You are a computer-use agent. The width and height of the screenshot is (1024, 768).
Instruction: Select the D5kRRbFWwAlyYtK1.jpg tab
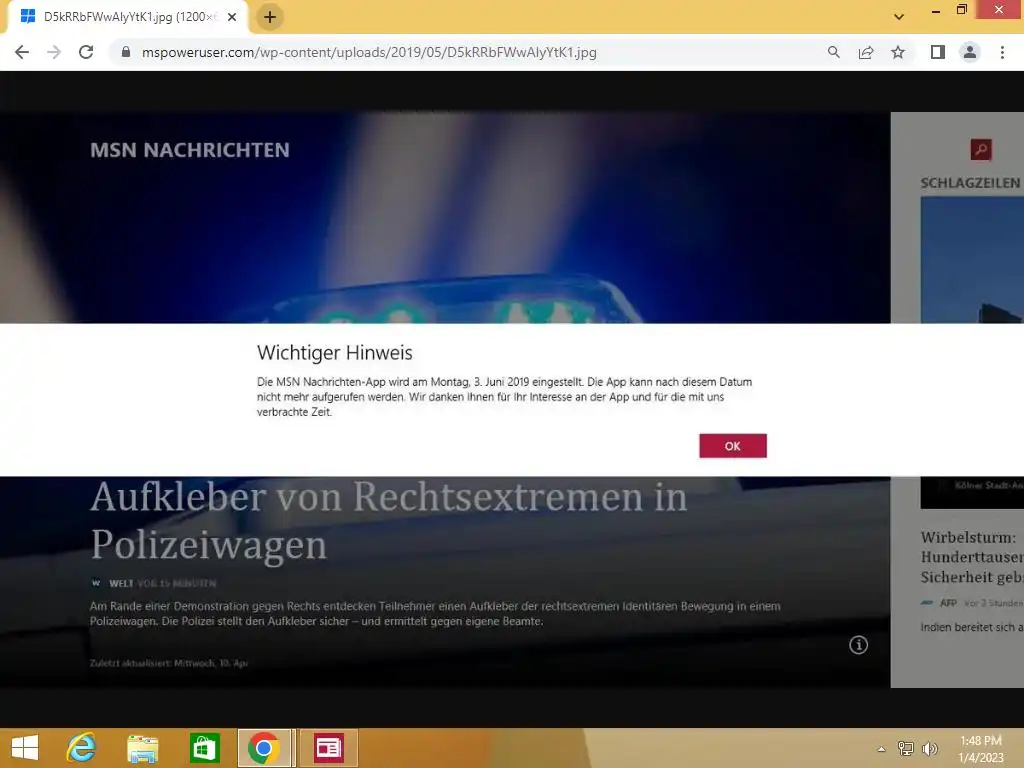point(127,17)
